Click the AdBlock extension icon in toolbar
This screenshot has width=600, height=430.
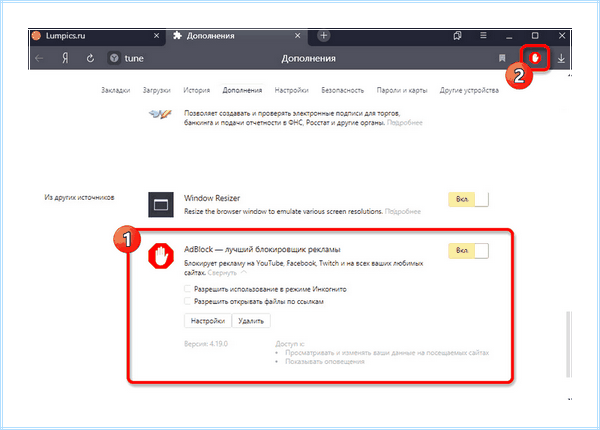click(535, 58)
